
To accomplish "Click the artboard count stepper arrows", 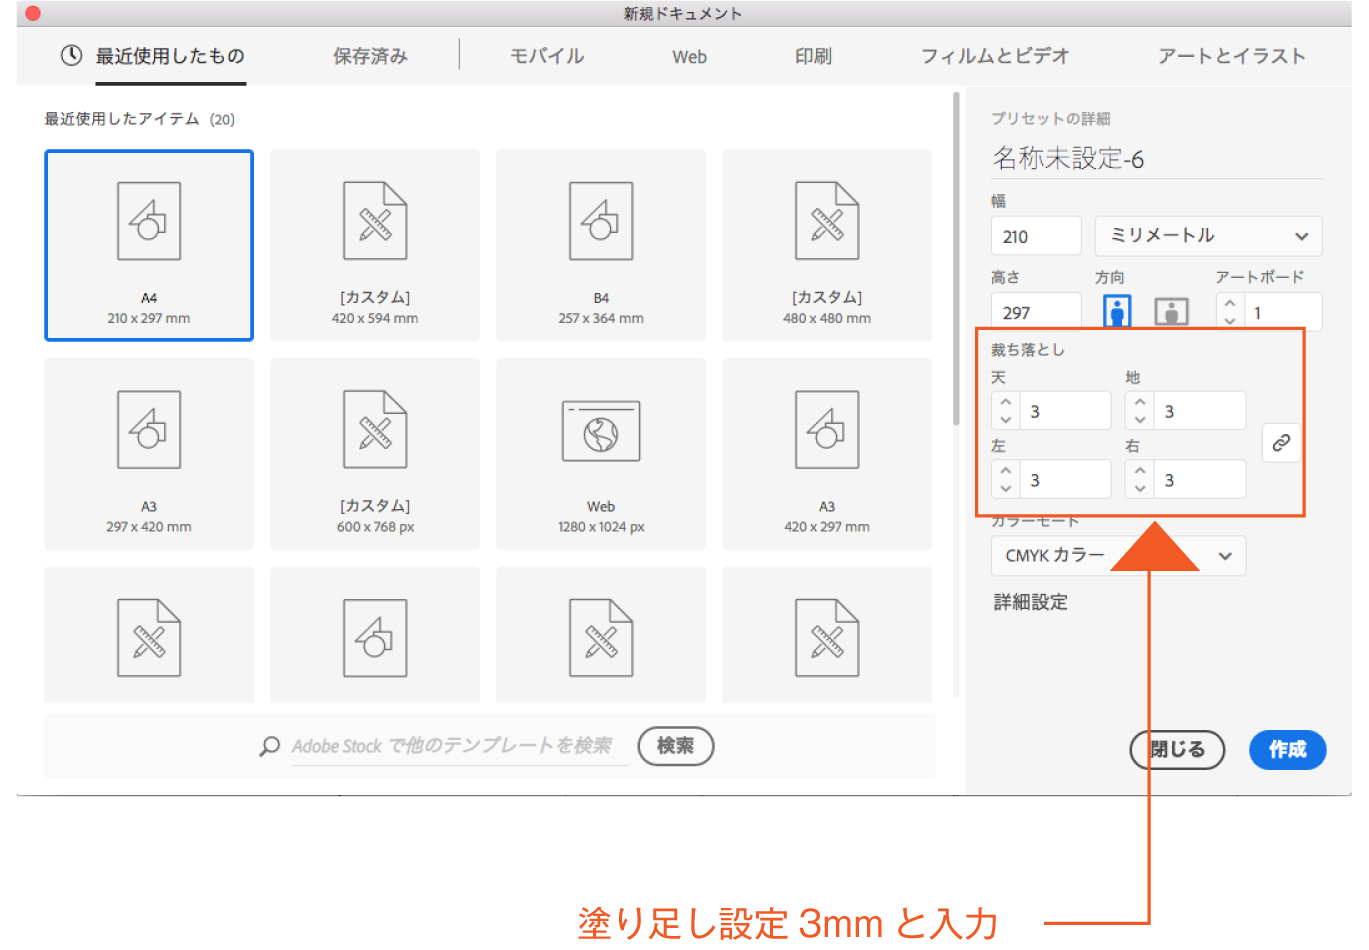I will [x=1230, y=312].
